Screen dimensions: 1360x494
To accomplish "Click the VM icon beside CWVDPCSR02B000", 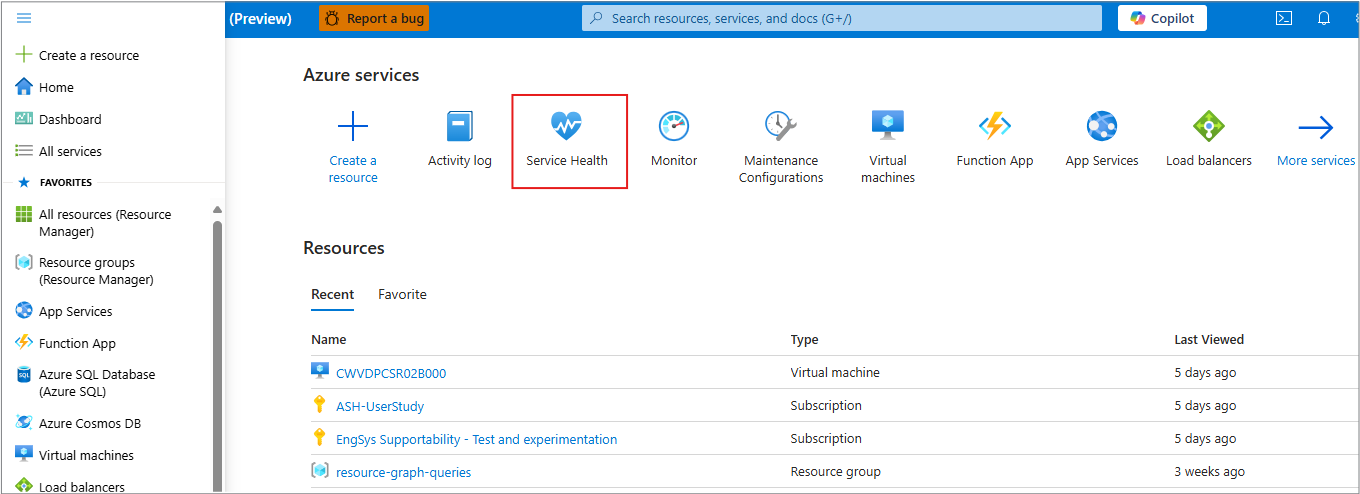I will 320,371.
